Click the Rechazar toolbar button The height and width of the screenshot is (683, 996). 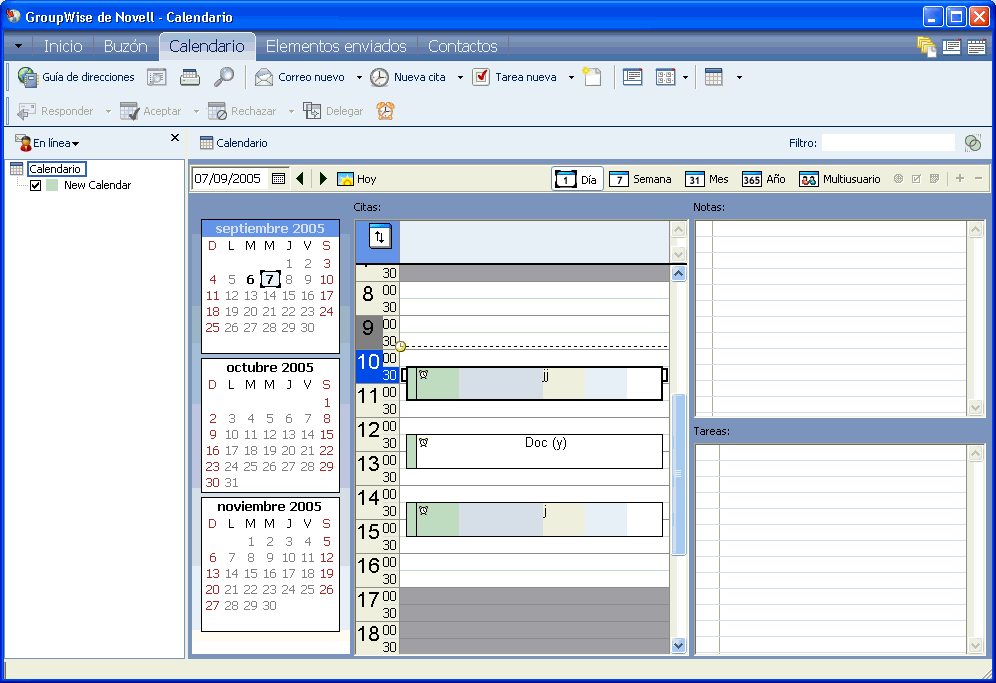click(242, 111)
